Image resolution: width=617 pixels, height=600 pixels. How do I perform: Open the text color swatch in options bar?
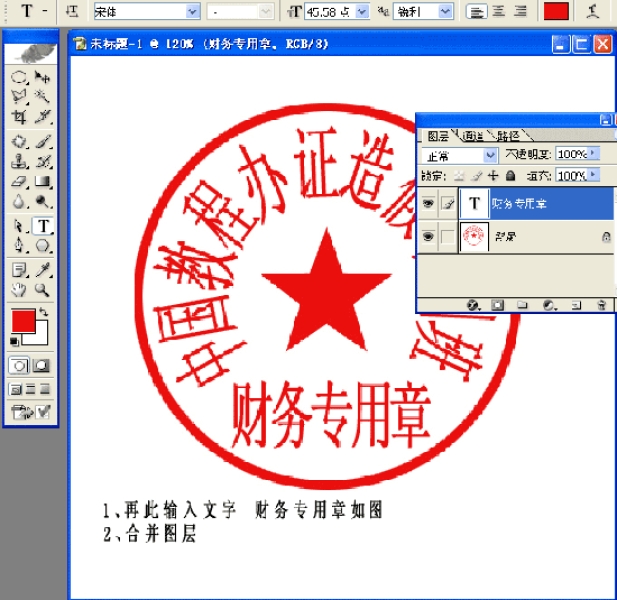pos(556,11)
